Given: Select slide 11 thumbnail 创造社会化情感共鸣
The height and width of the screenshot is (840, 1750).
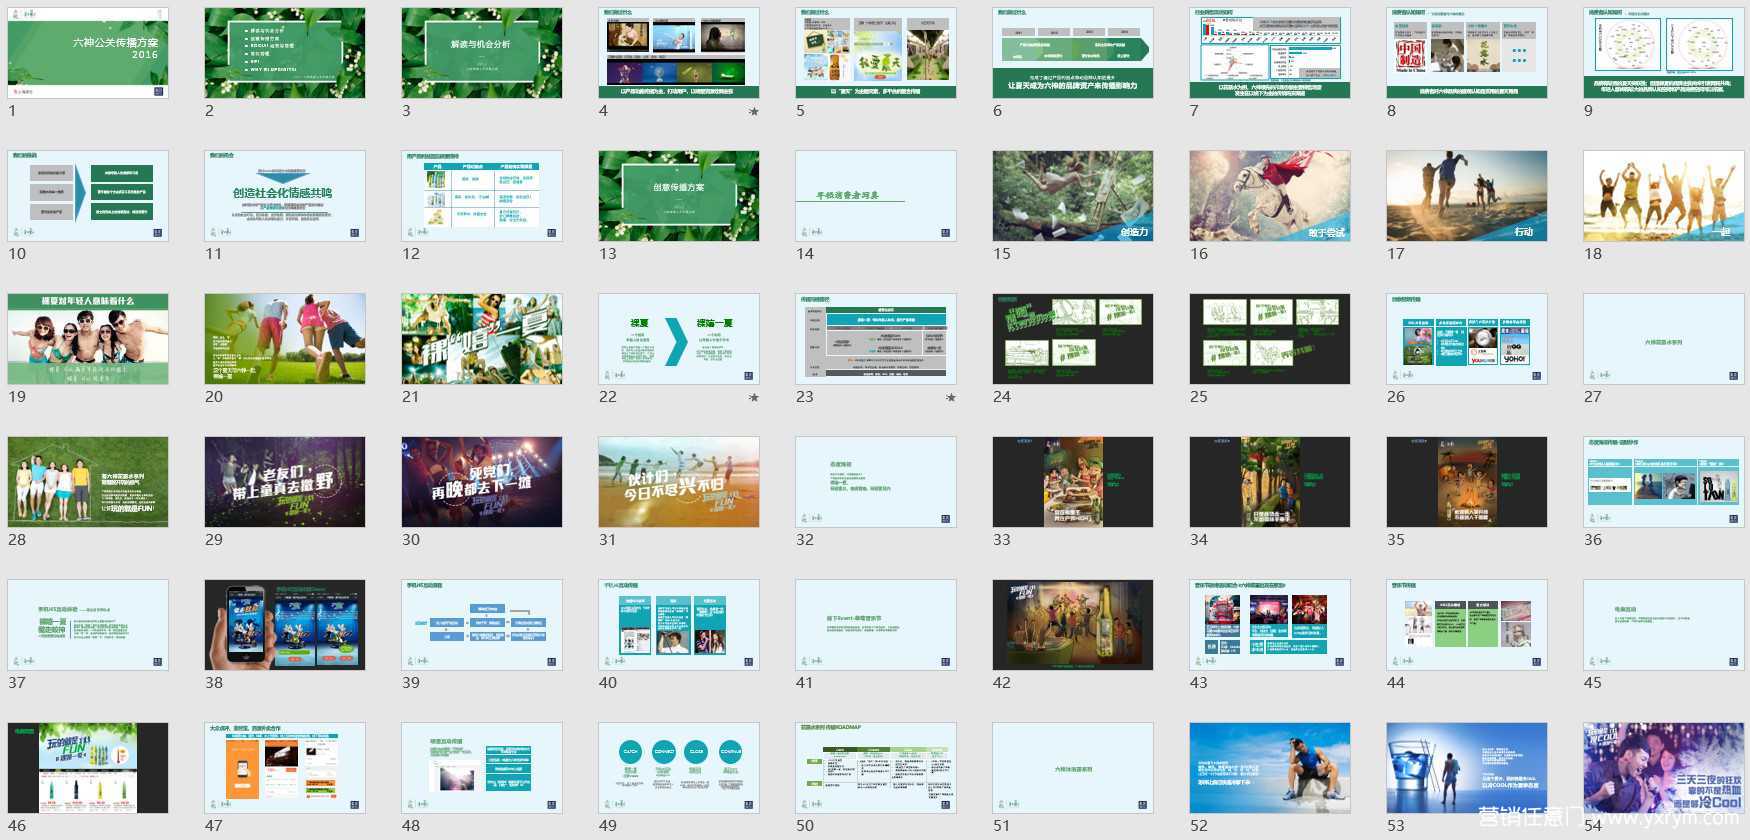Looking at the screenshot, I should [x=285, y=196].
